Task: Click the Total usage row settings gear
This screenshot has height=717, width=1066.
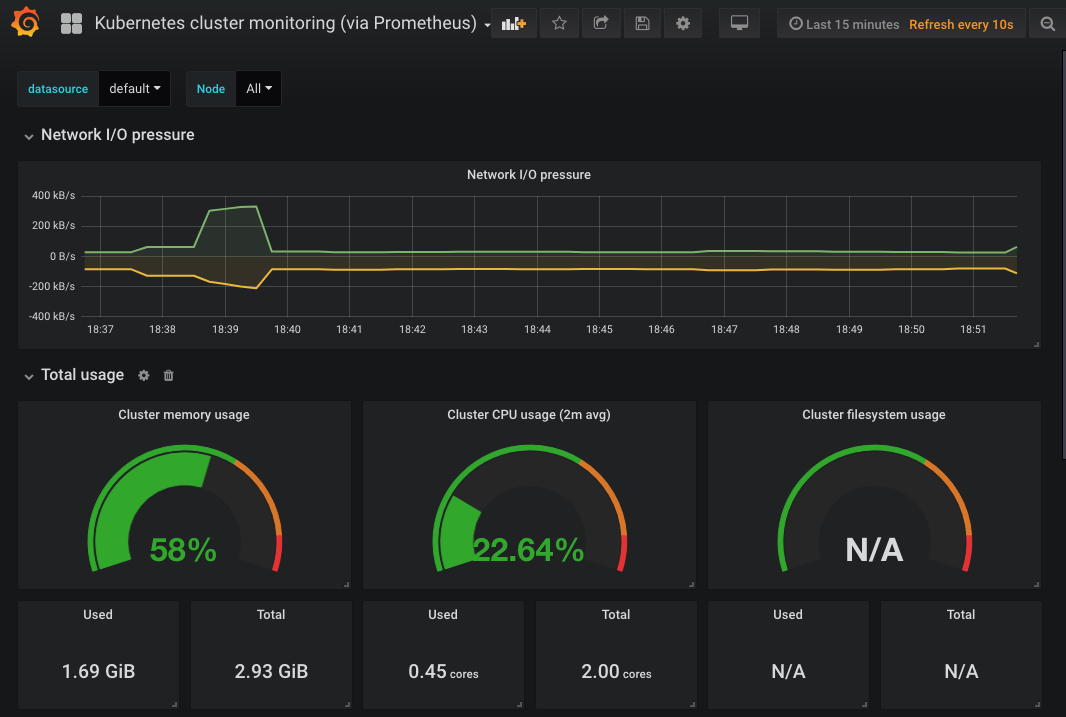Action: pos(143,375)
